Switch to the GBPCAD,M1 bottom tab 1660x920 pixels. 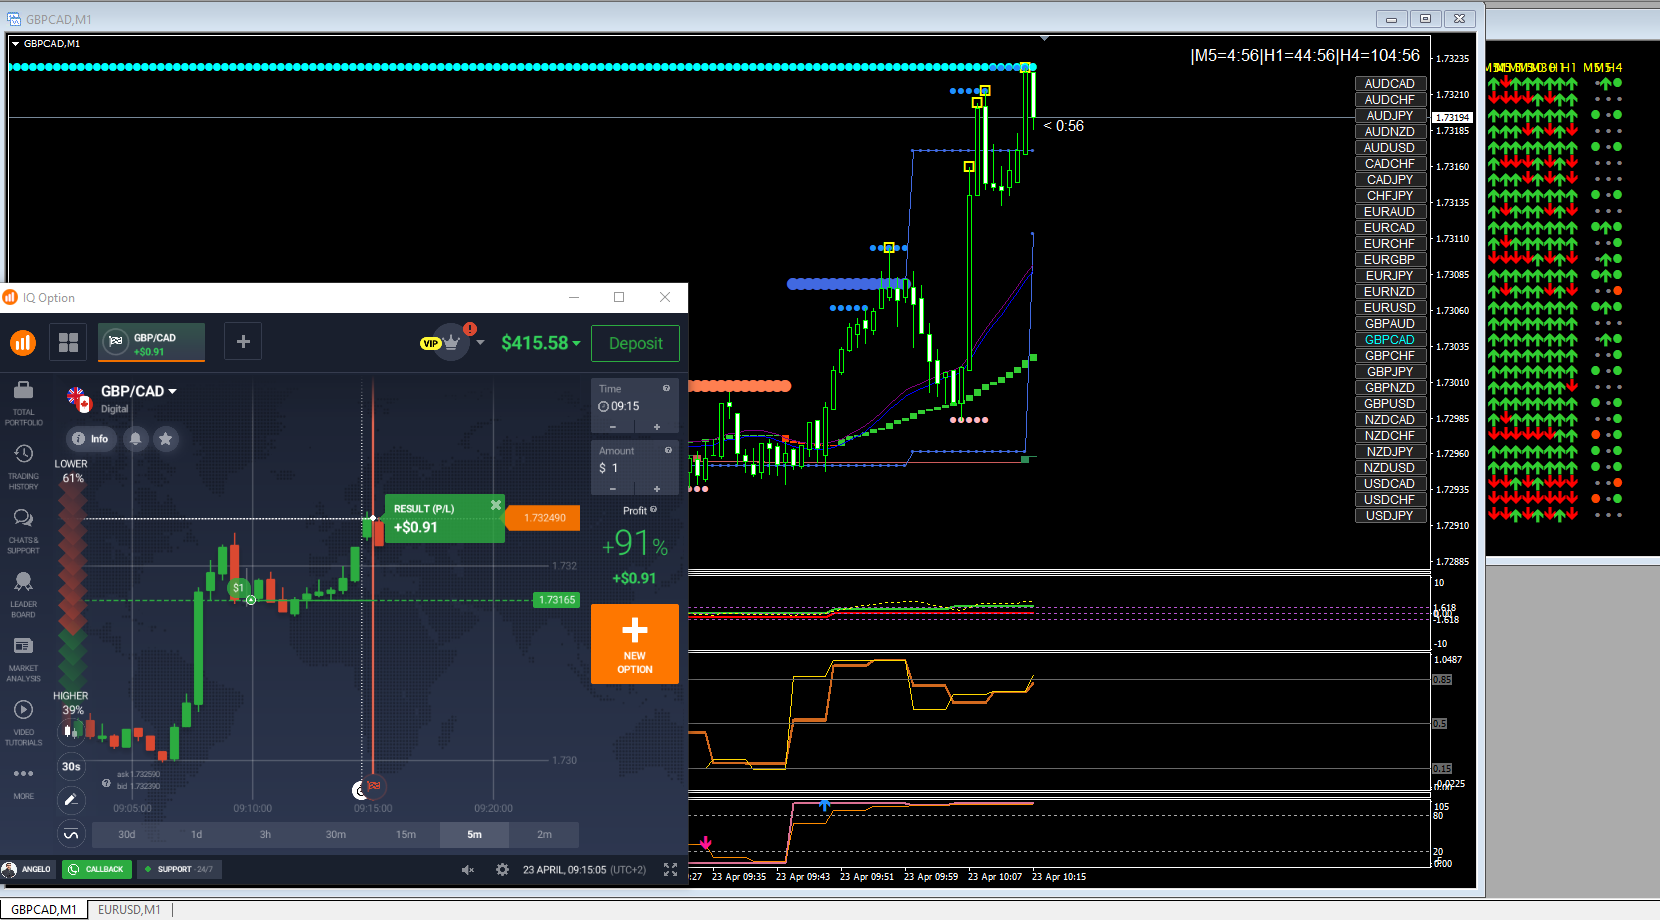tap(43, 909)
